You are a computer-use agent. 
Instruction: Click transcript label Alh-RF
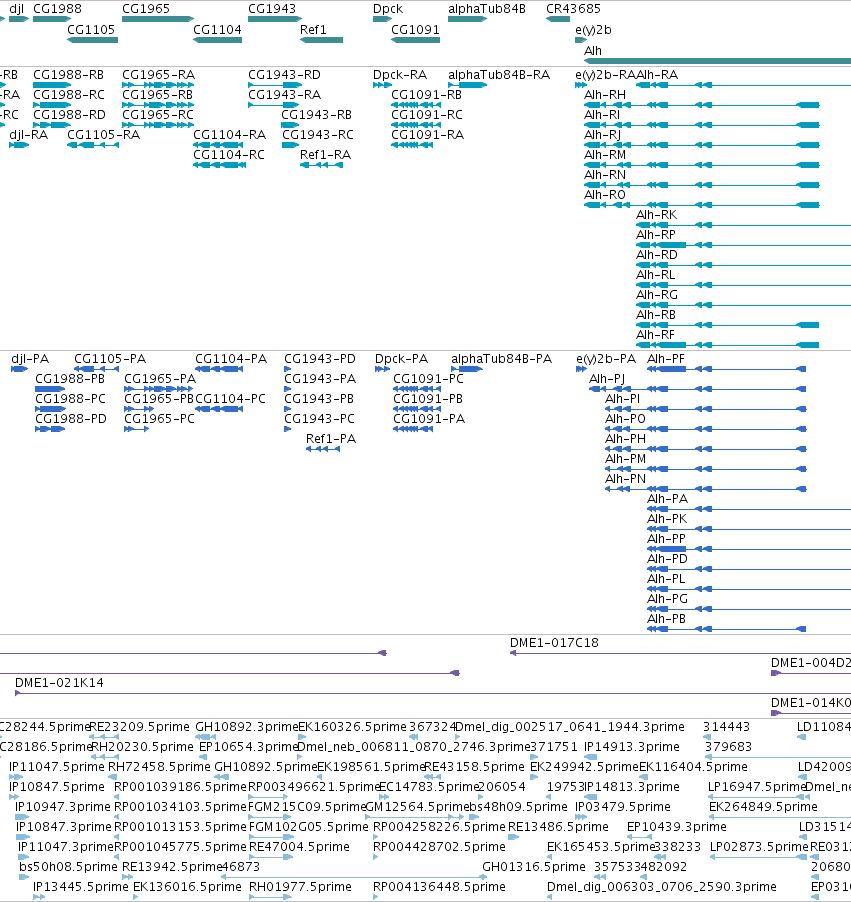tap(655, 335)
